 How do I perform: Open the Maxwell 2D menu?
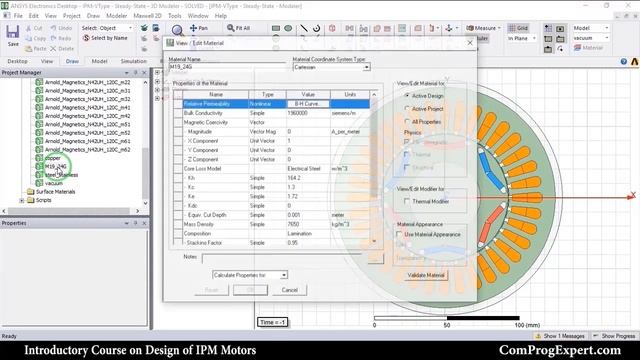coord(147,16)
